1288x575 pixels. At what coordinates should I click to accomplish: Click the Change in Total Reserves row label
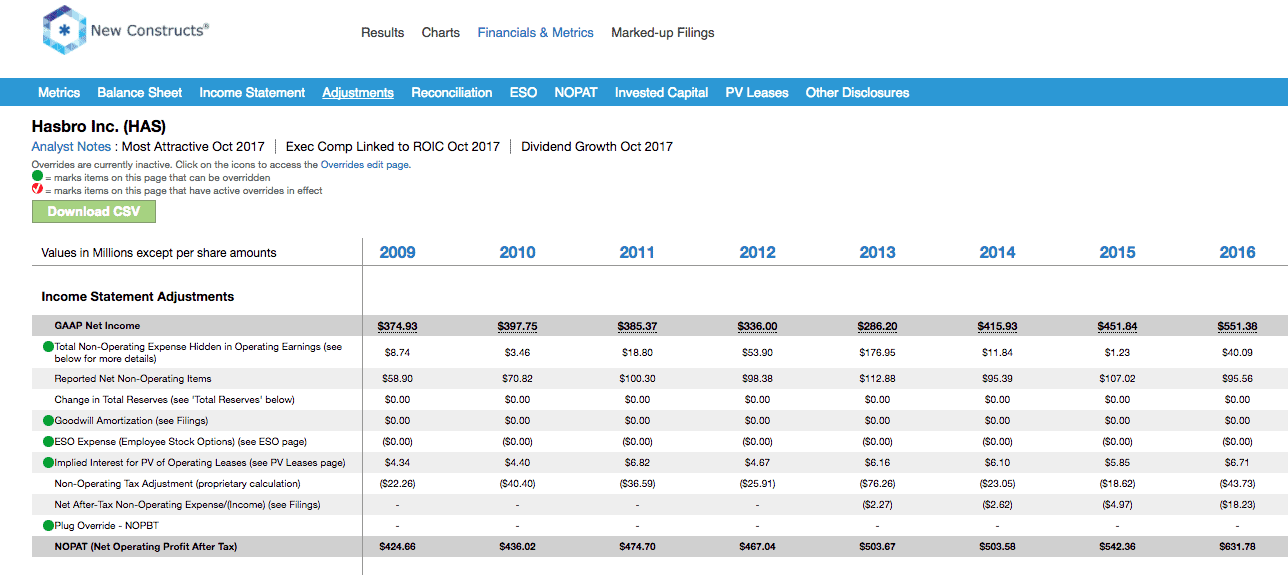click(x=175, y=400)
